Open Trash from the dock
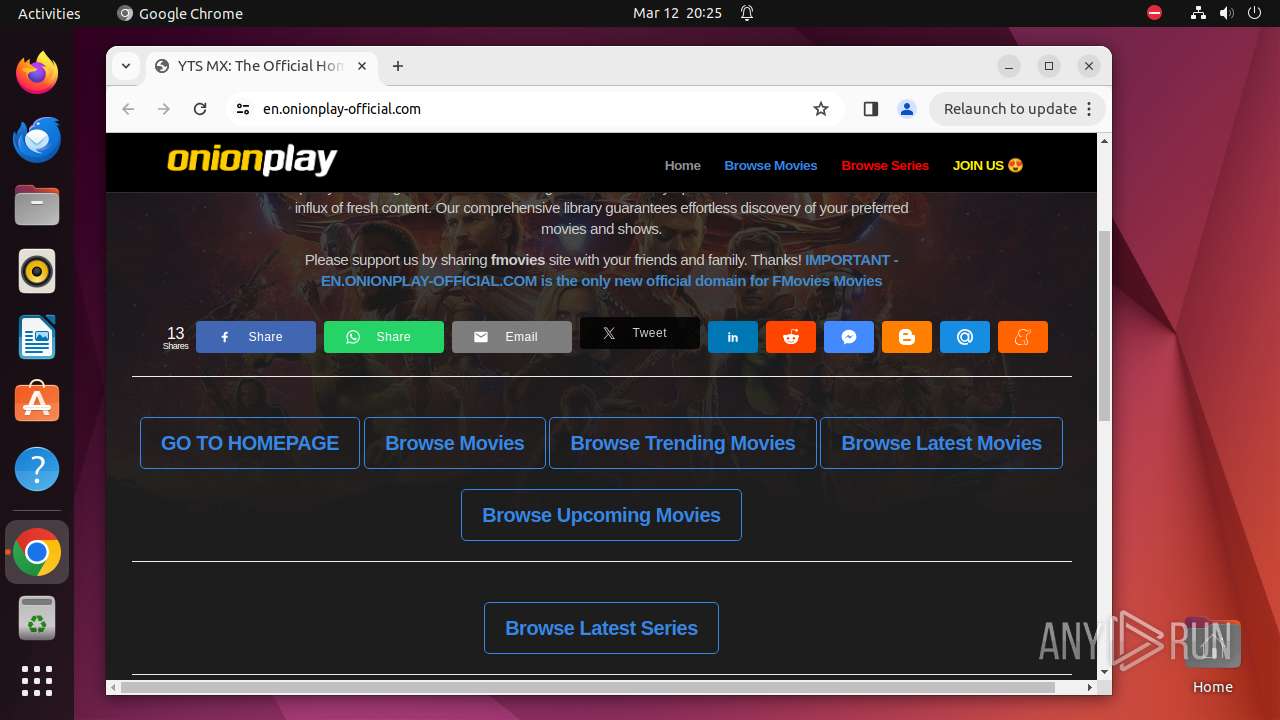This screenshot has width=1280, height=720. 37,619
